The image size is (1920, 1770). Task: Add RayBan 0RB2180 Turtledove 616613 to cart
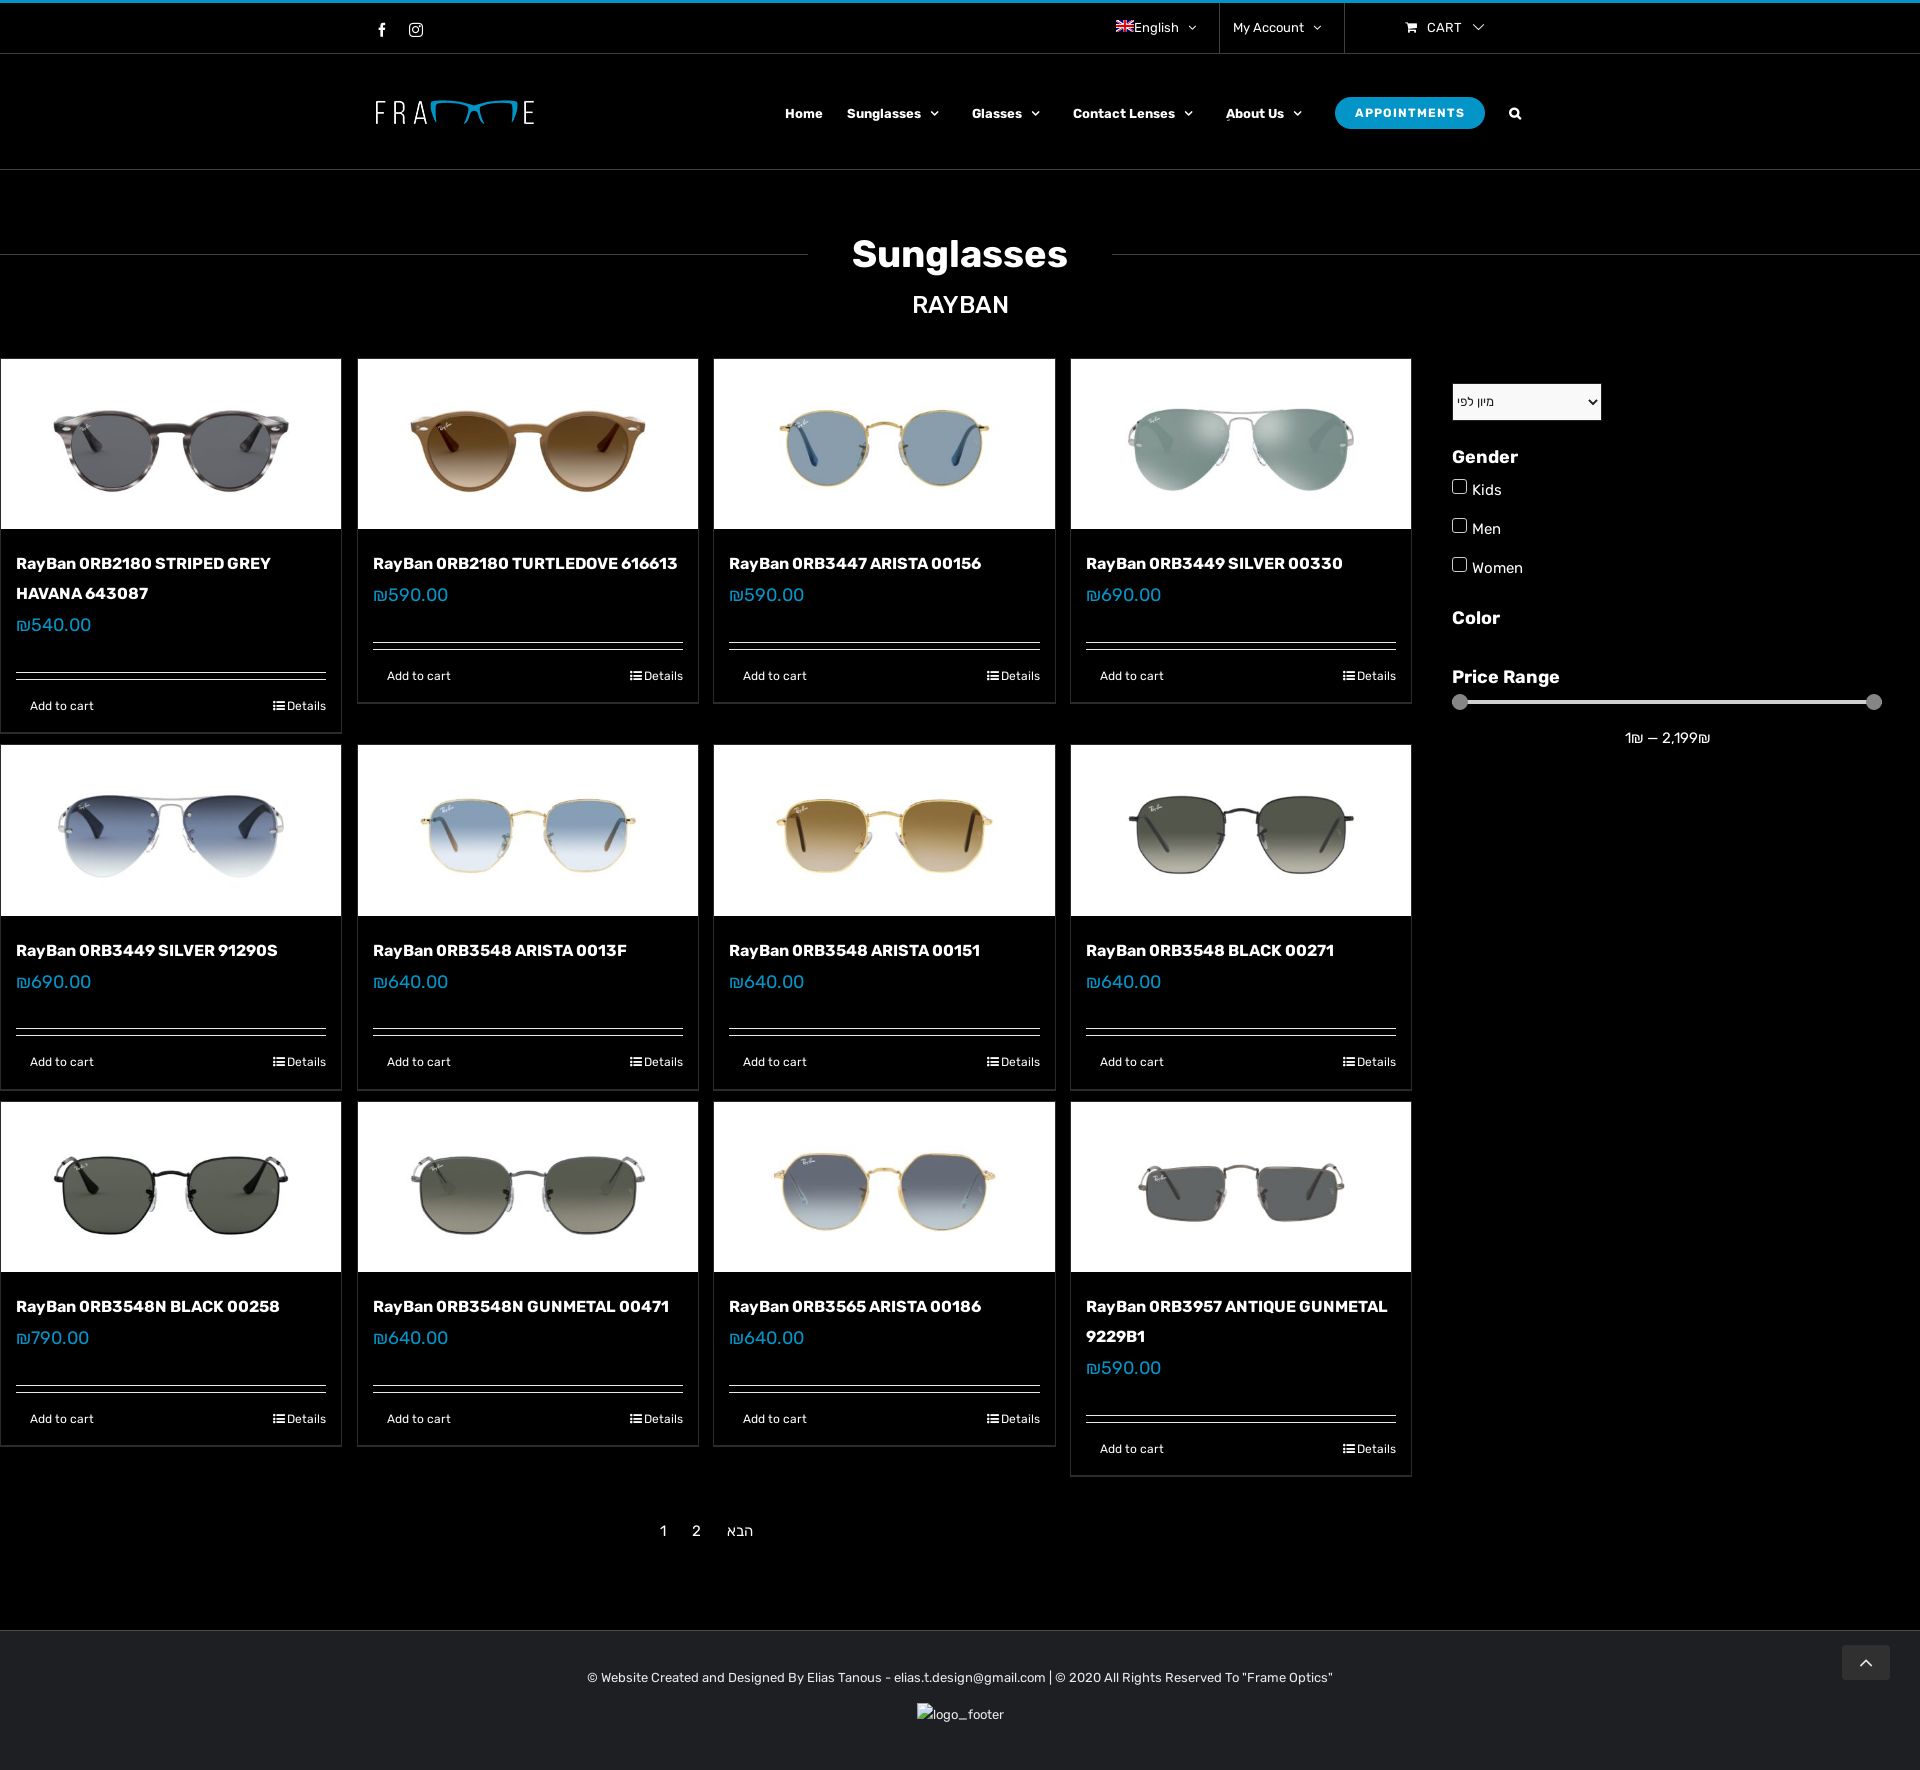[x=419, y=676]
